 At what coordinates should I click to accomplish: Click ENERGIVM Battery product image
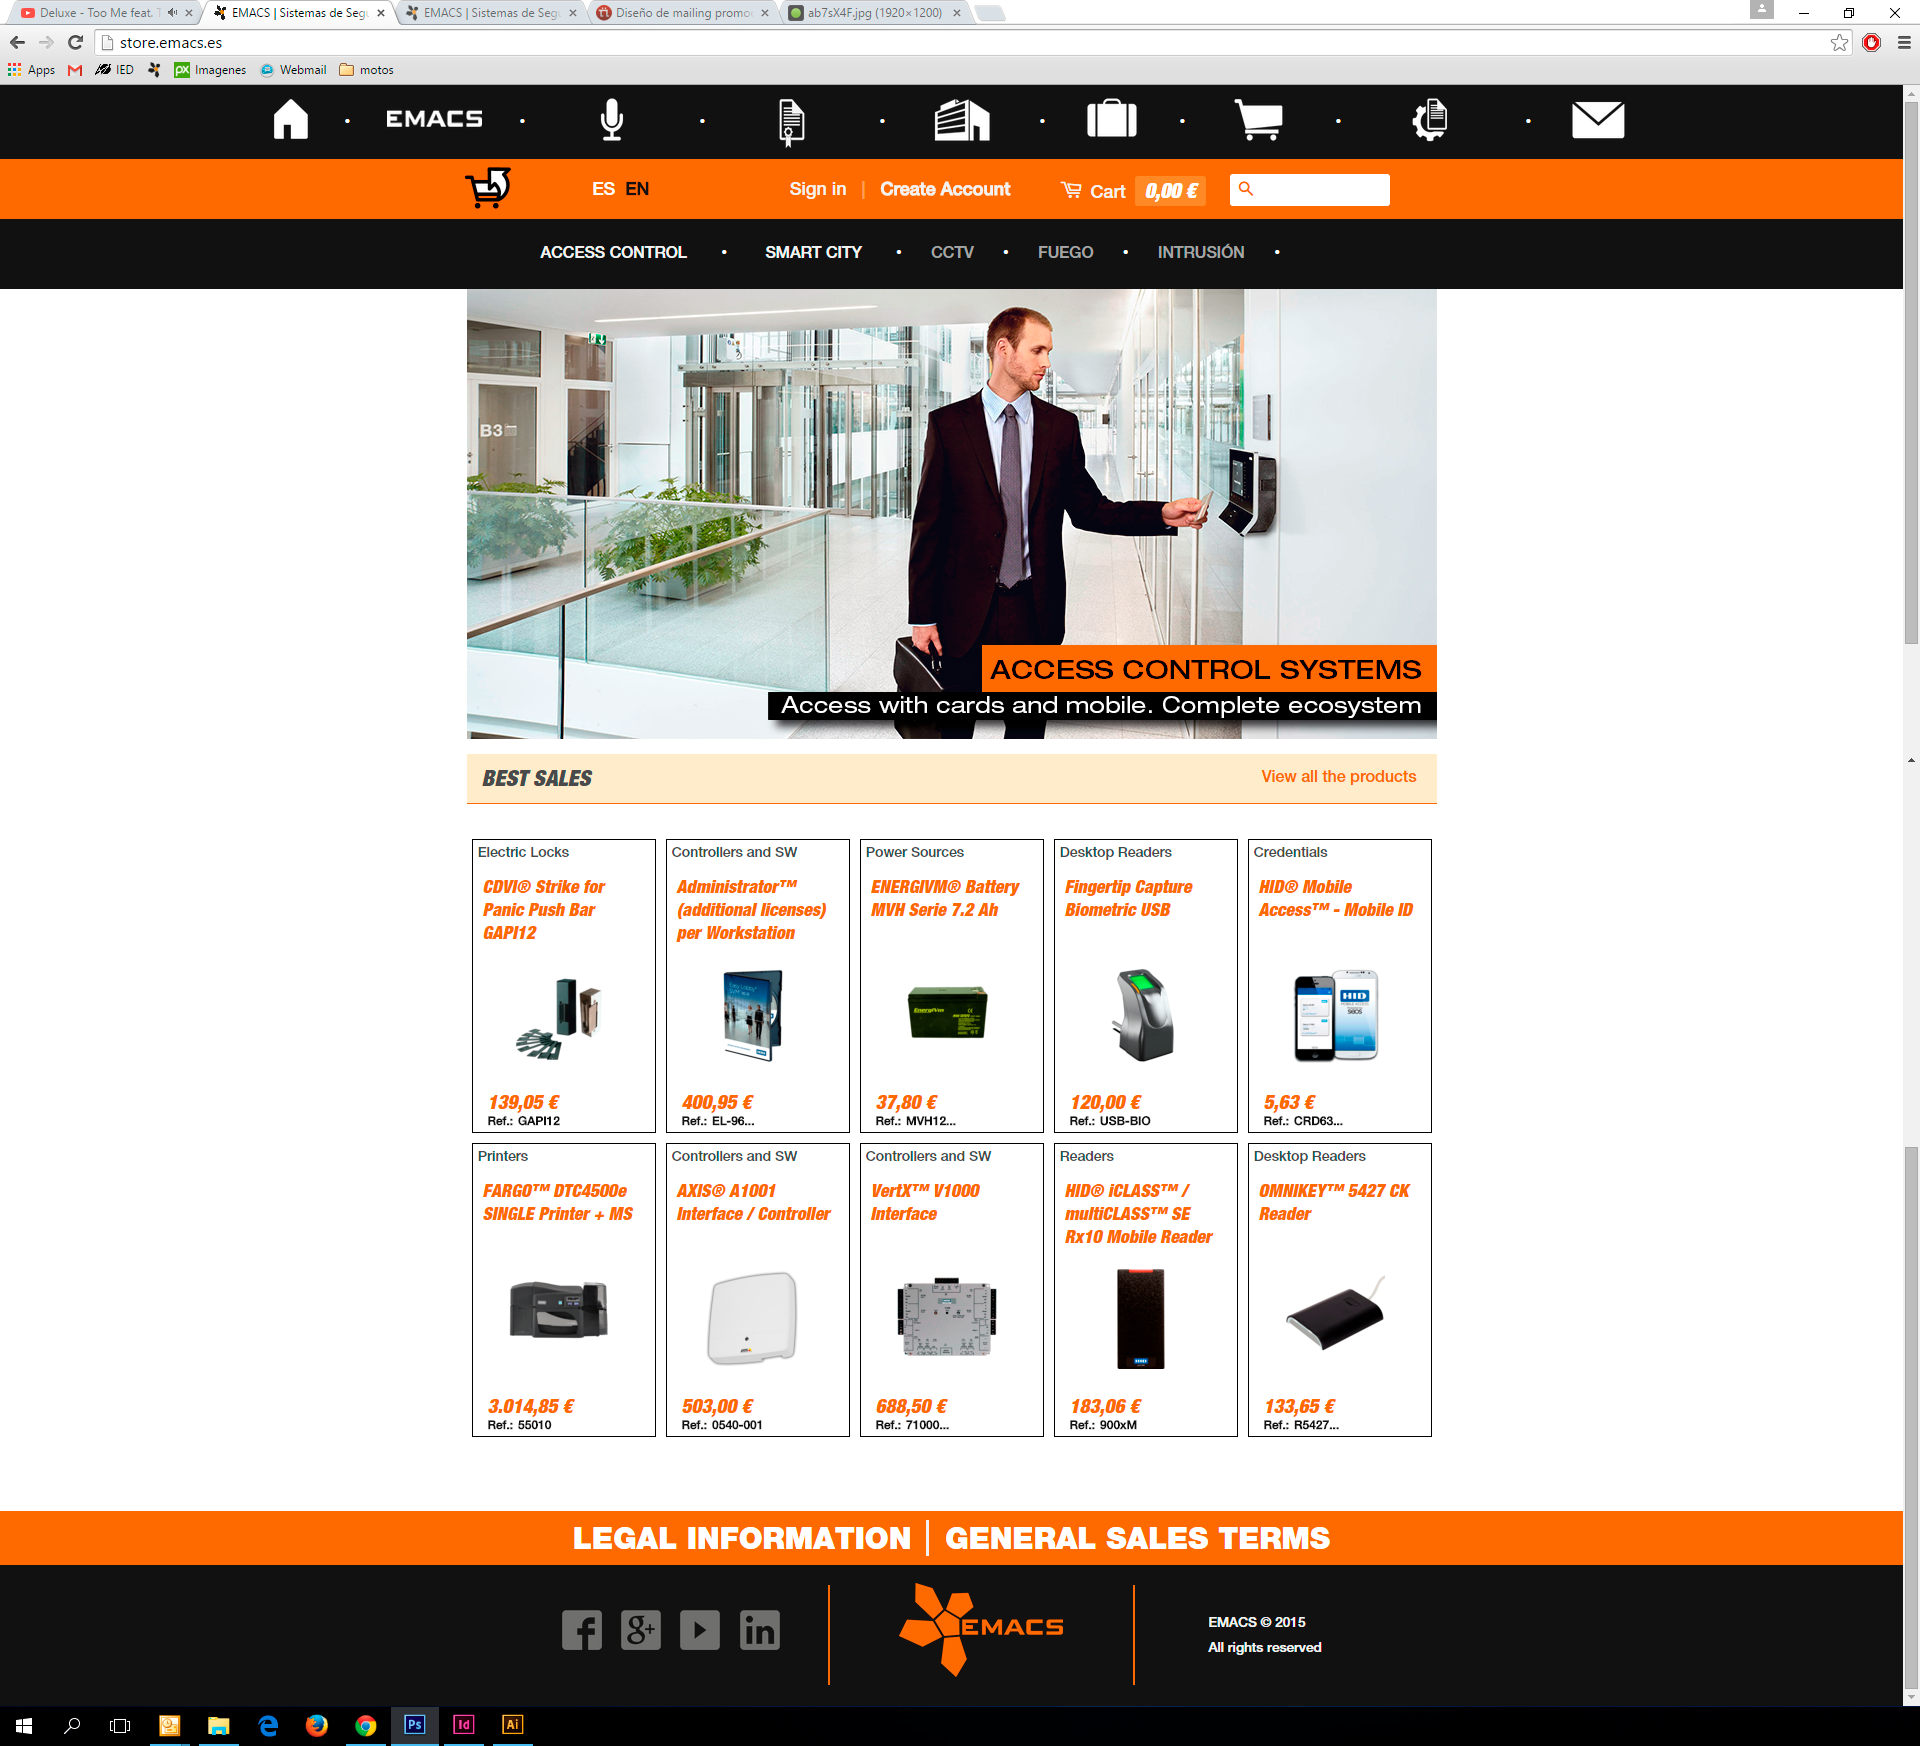click(x=947, y=1013)
